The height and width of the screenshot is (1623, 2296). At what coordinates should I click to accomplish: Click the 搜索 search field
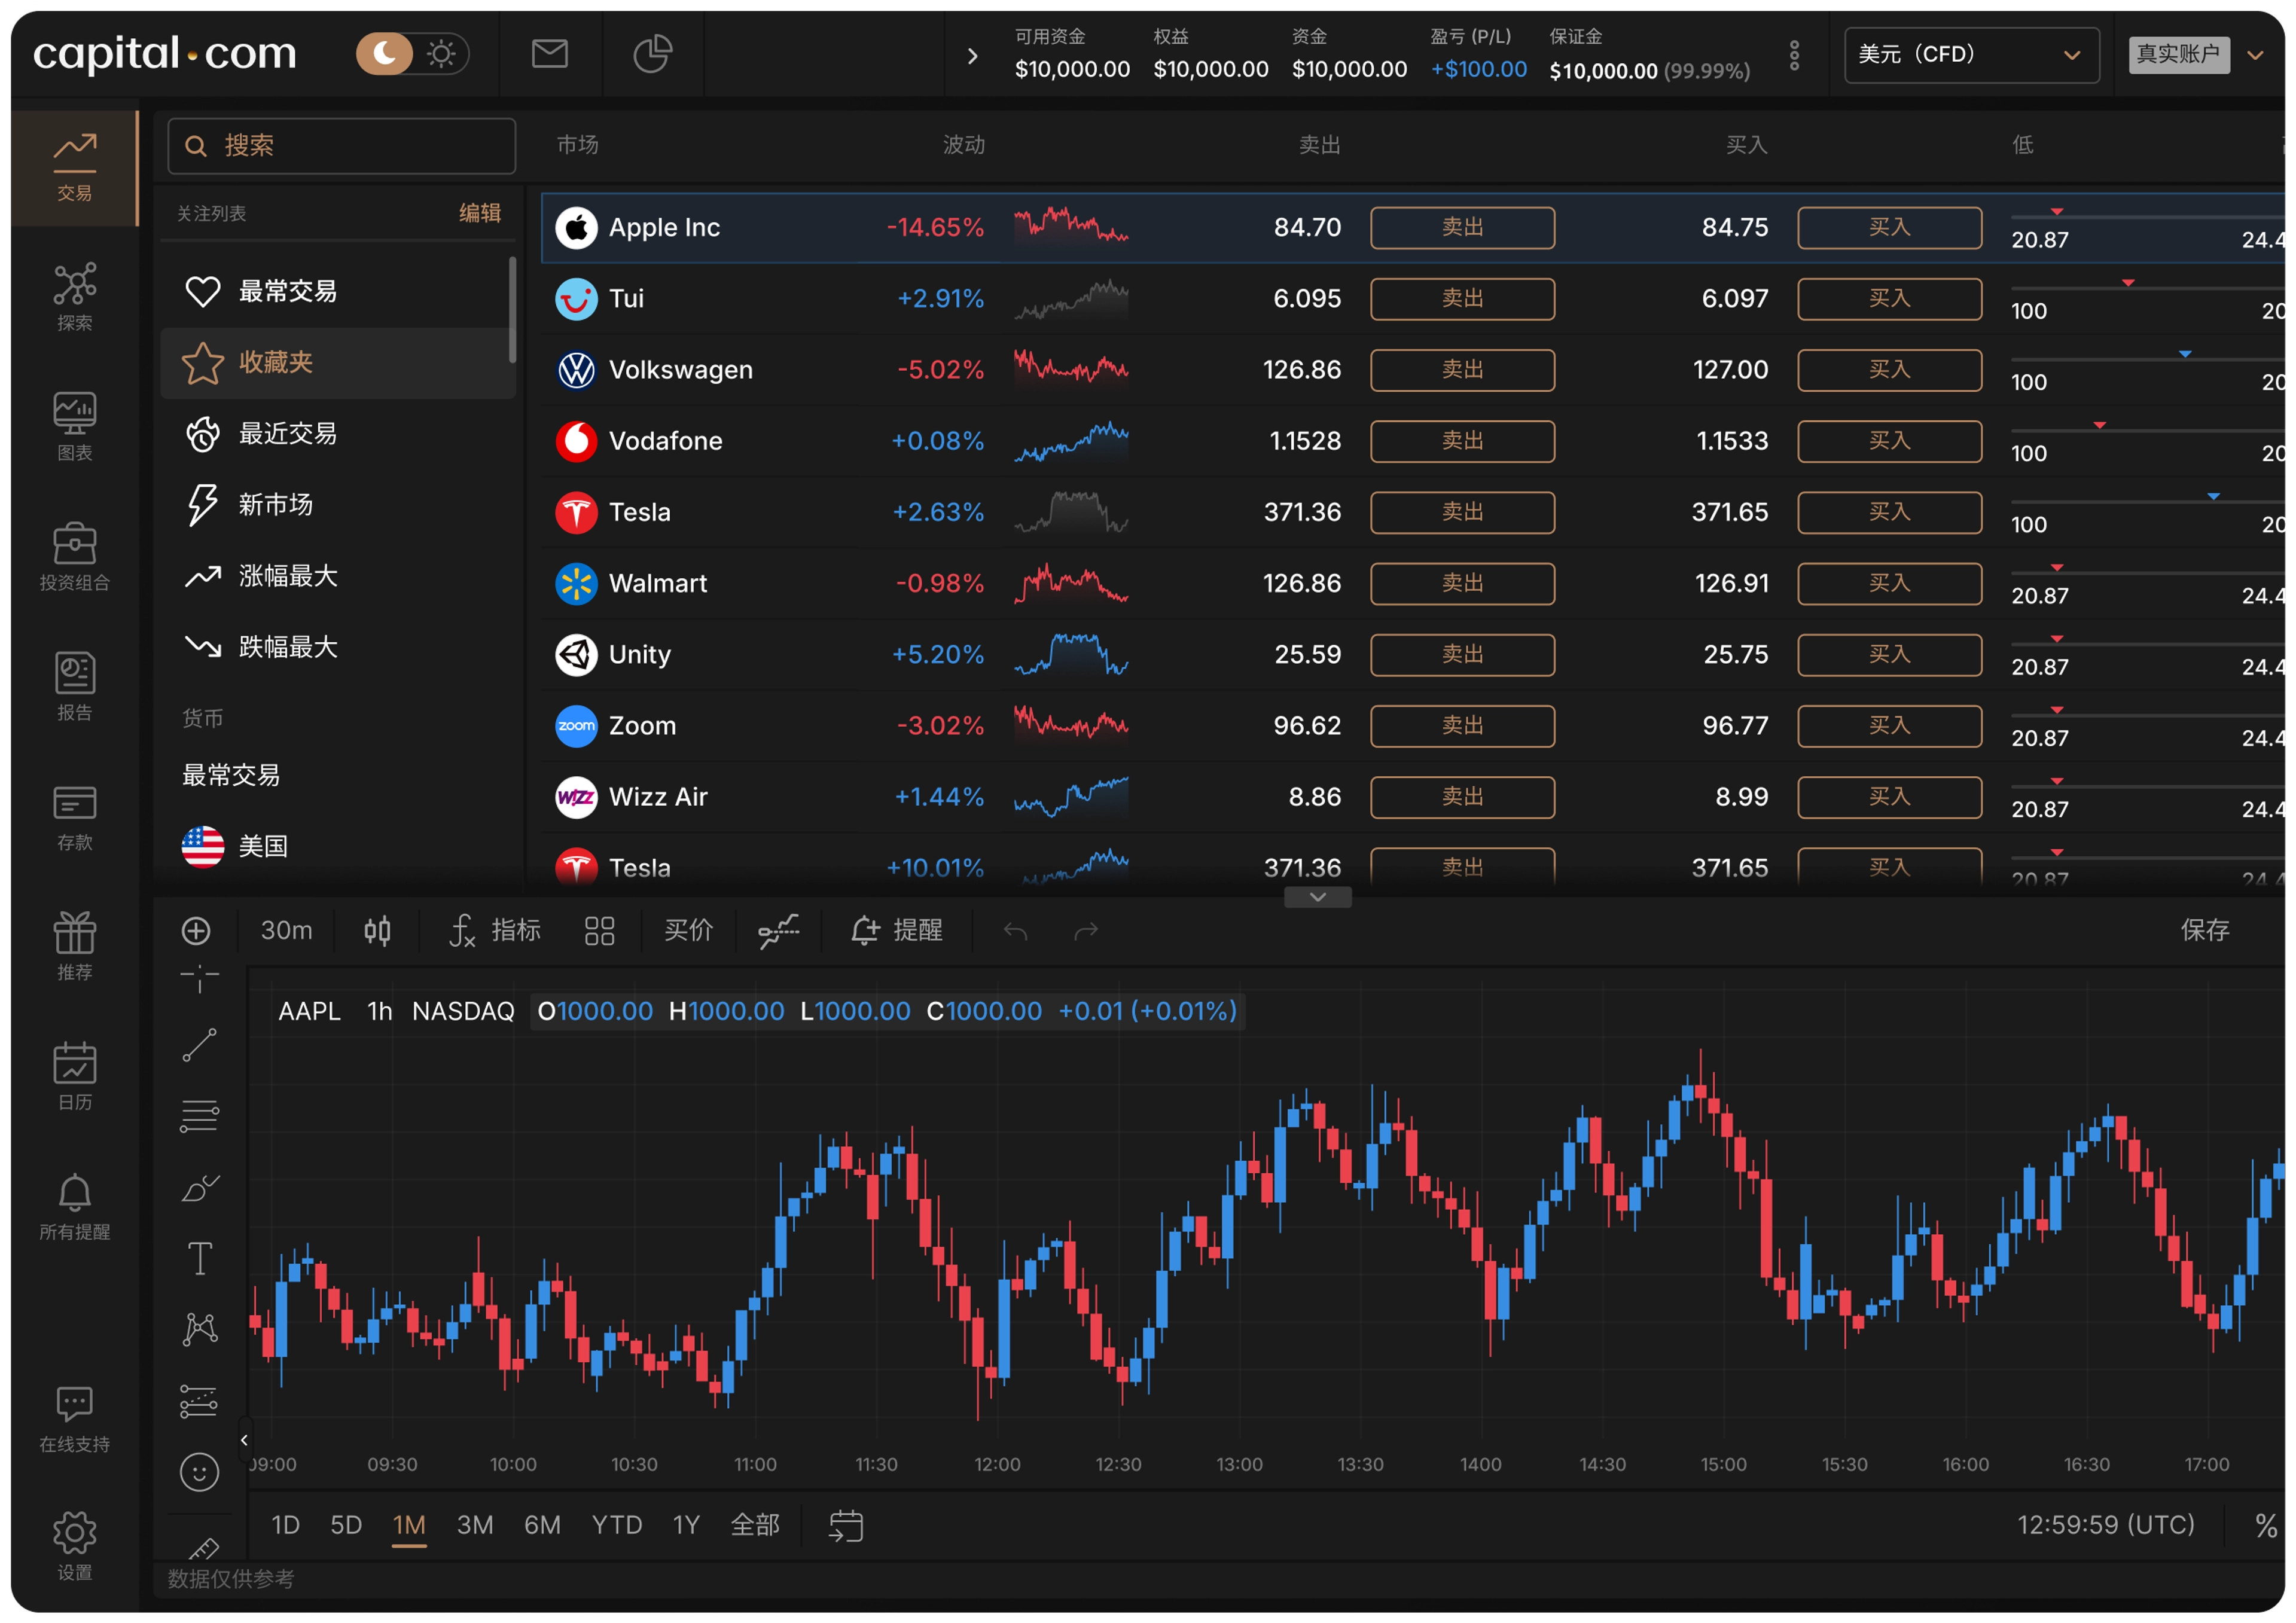342,146
